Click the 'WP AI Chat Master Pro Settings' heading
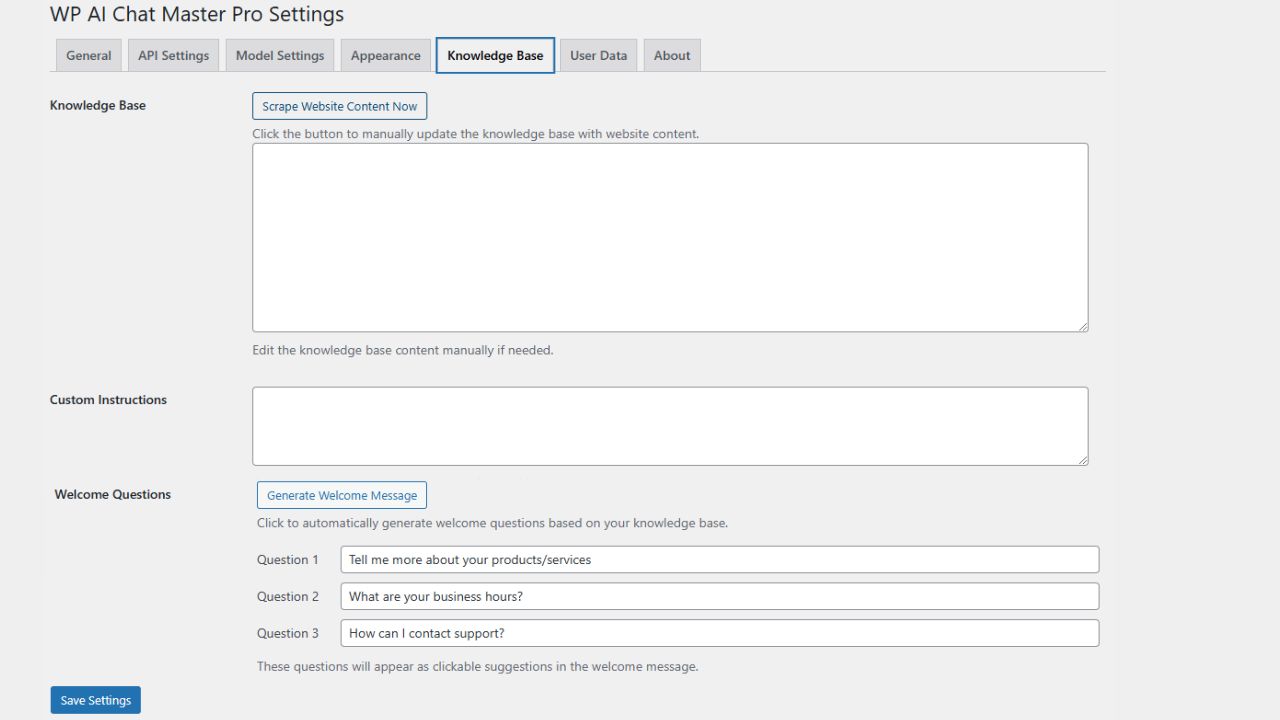 click(197, 14)
